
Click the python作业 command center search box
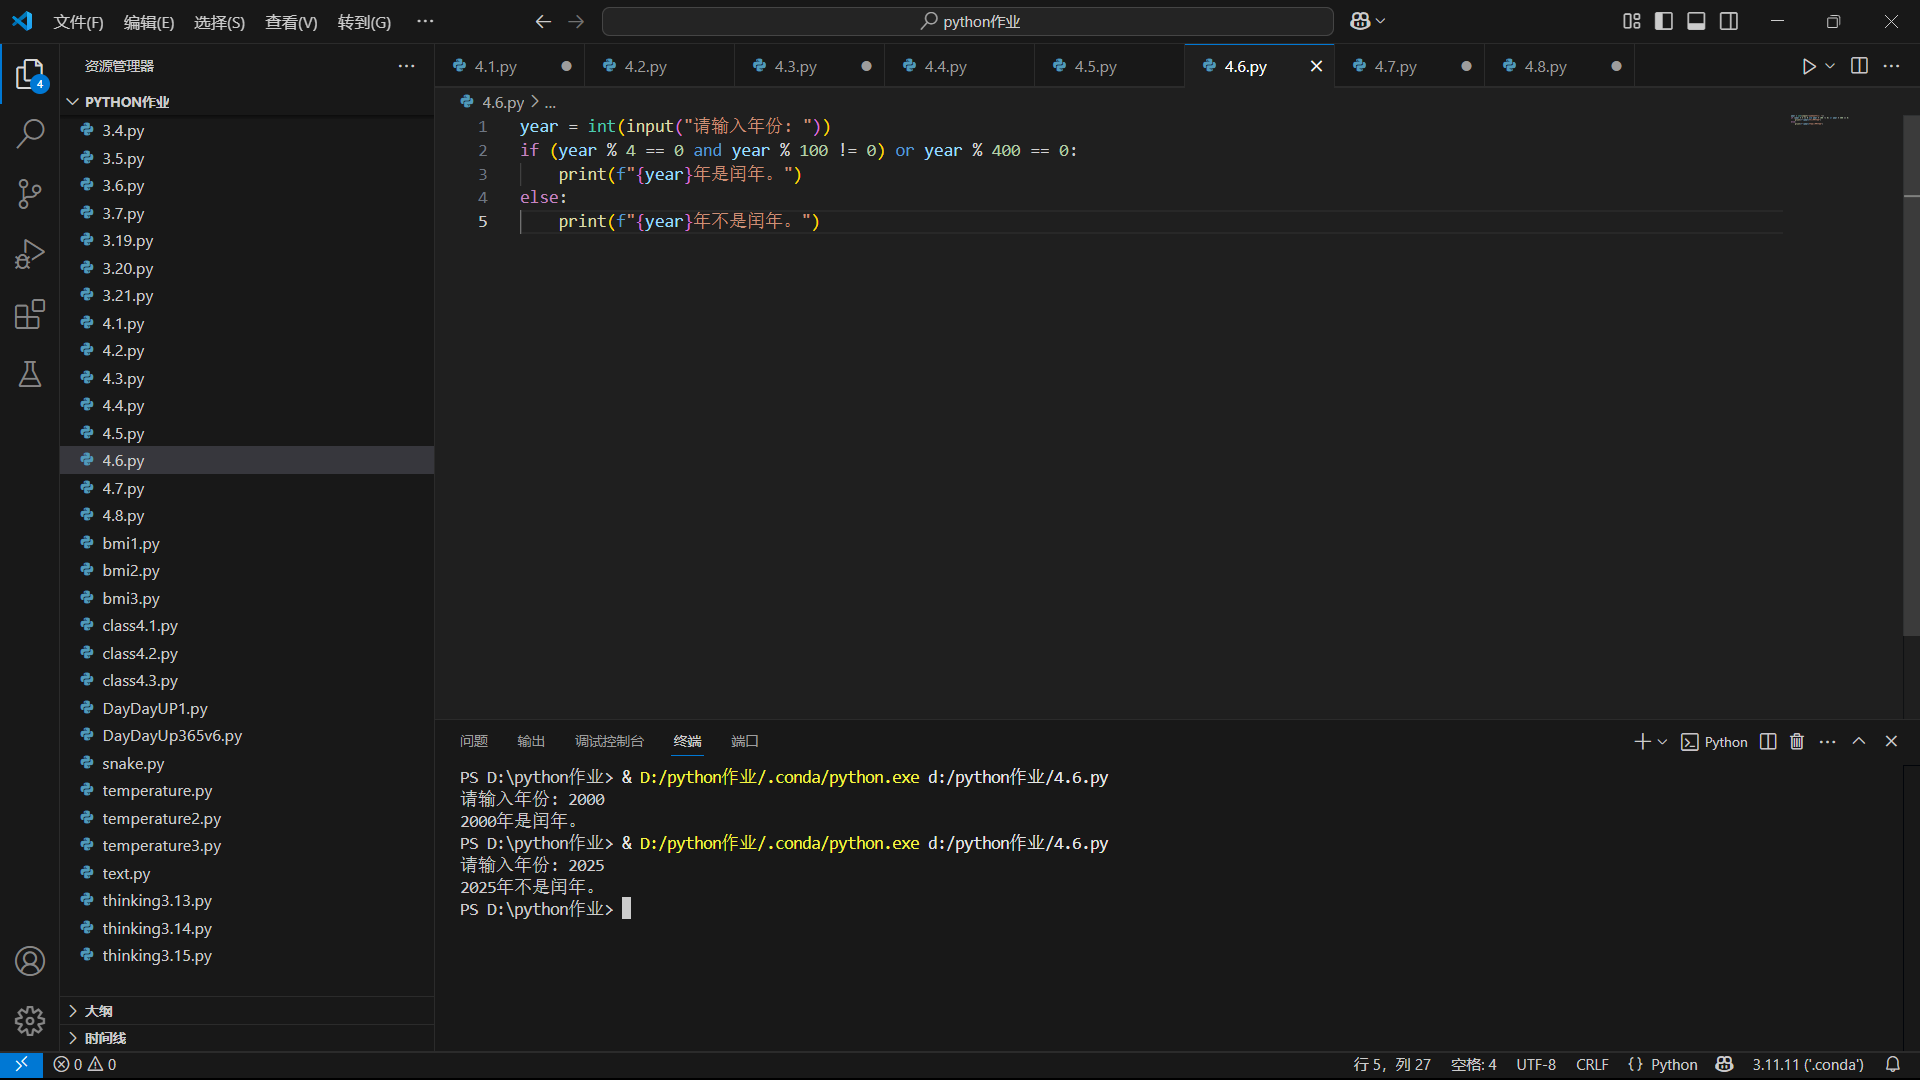point(967,21)
